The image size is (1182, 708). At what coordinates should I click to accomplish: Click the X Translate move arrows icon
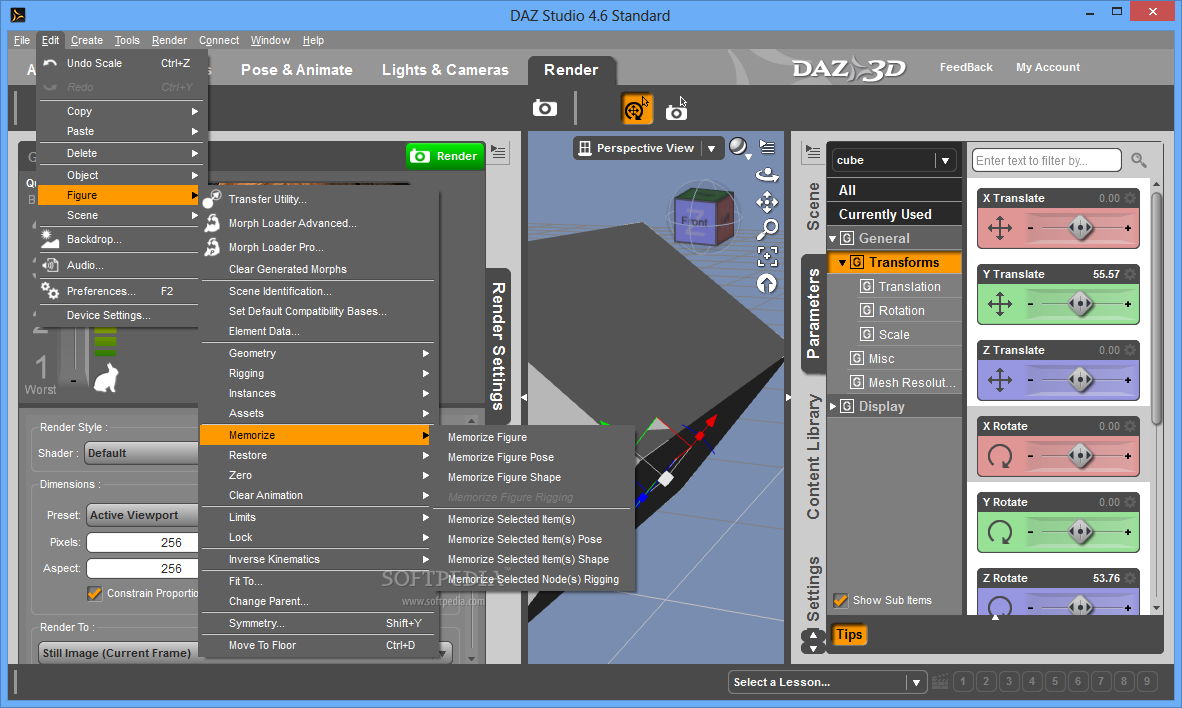click(1000, 228)
